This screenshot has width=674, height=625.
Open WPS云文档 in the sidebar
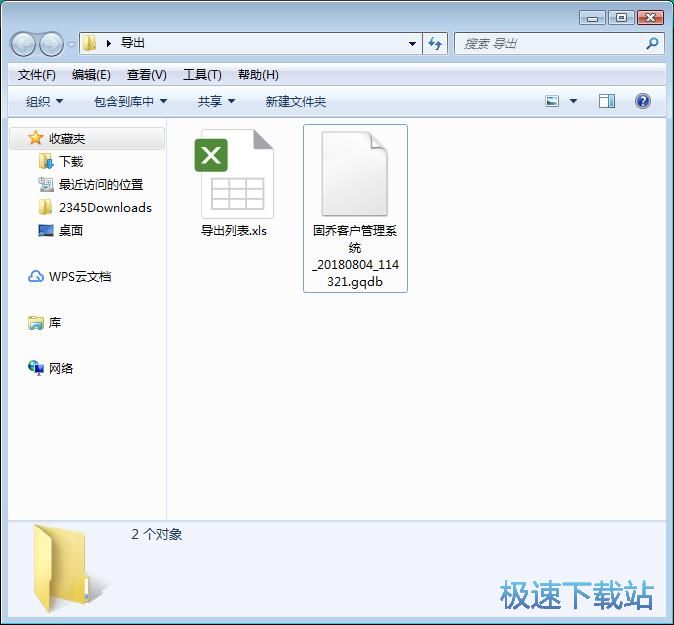pos(80,276)
